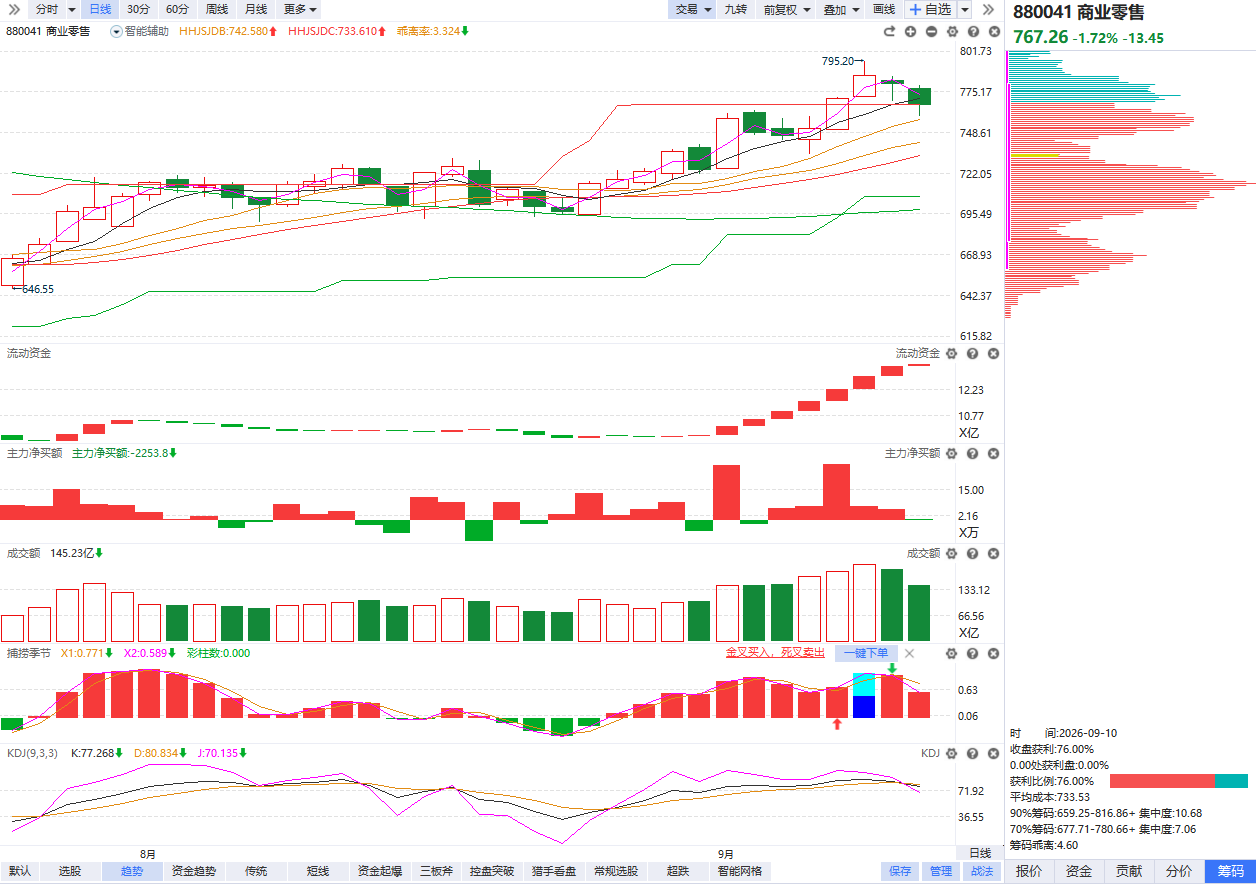Open settings gear for 流动资金 panel
1256x884 pixels.
(x=952, y=353)
